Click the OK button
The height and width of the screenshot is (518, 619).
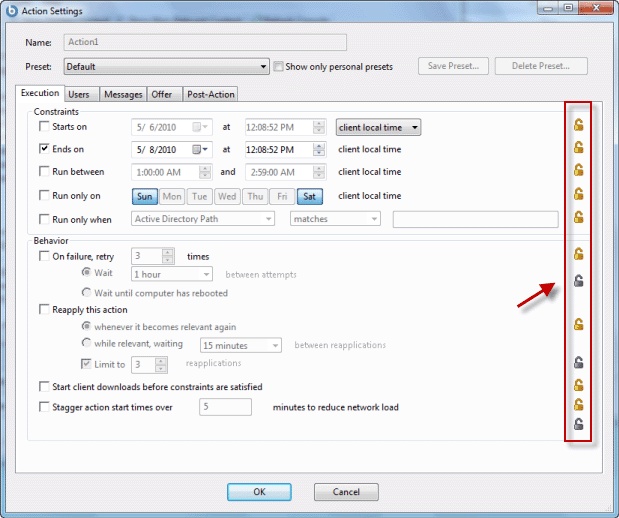click(x=259, y=492)
